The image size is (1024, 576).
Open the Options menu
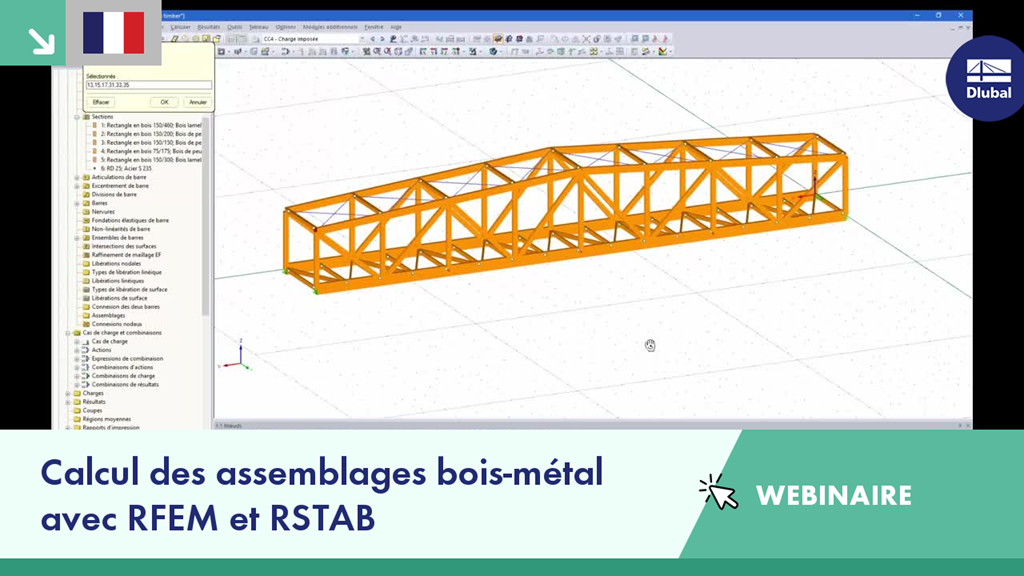click(x=285, y=27)
